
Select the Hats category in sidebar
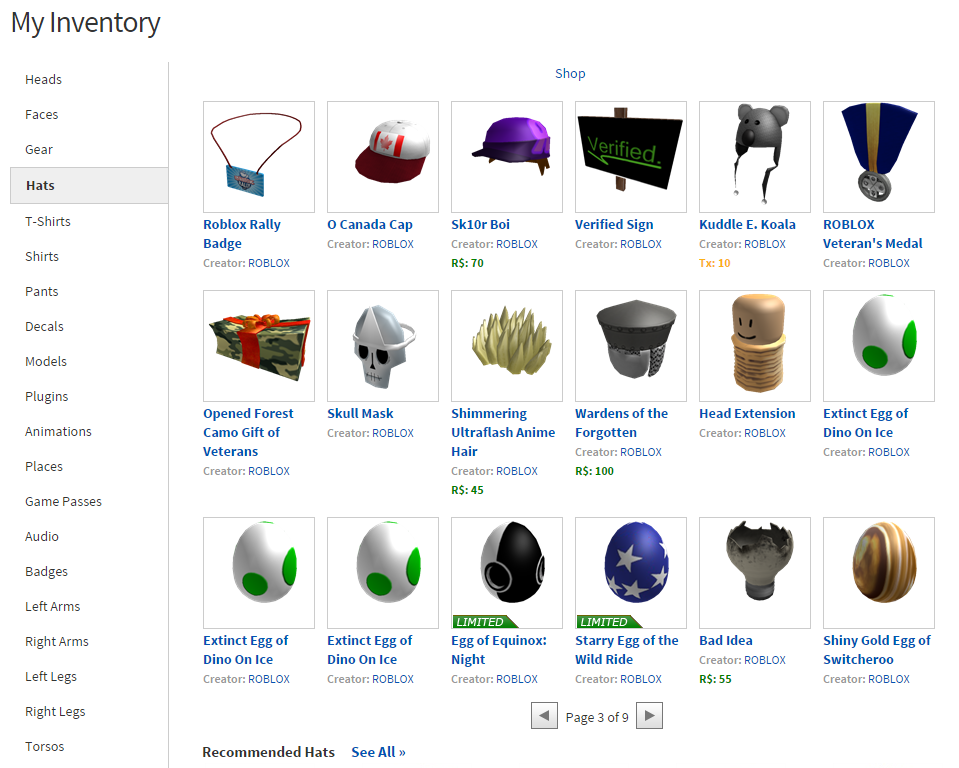tap(89, 185)
